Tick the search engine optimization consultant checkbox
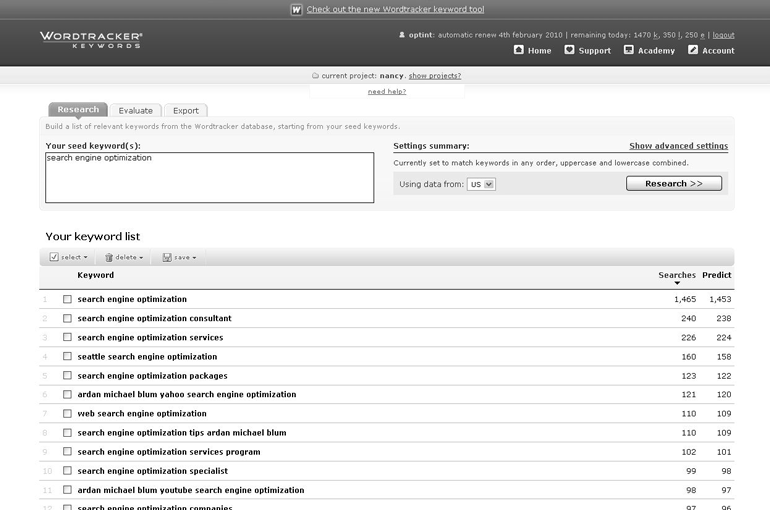Image resolution: width=770 pixels, height=510 pixels. tap(67, 318)
